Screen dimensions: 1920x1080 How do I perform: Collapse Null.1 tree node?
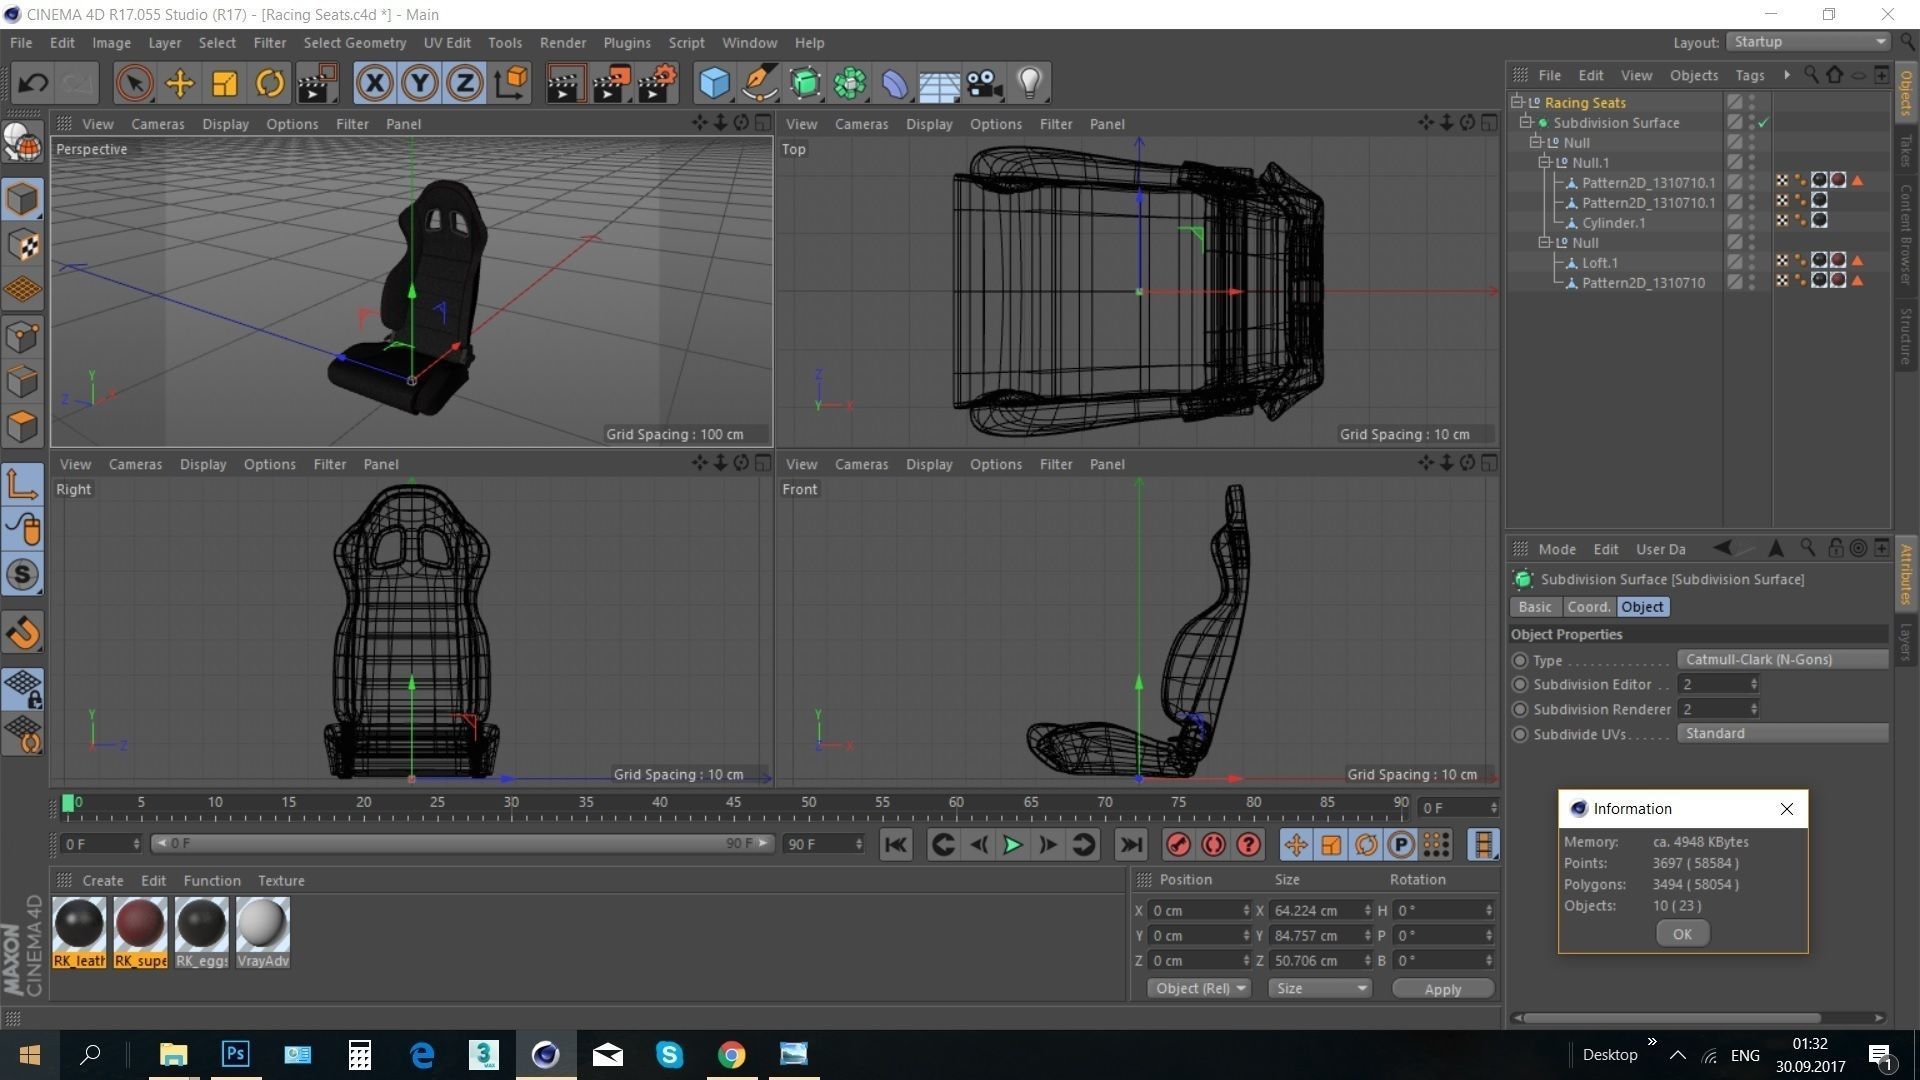1544,162
